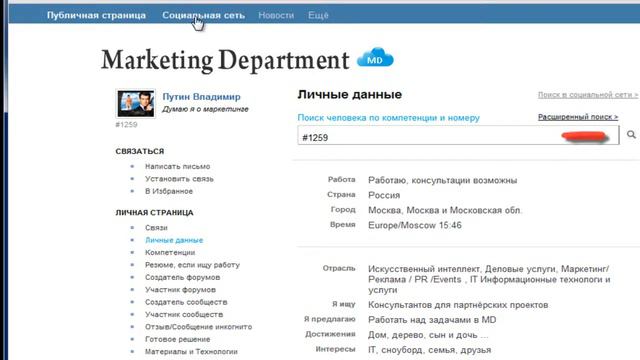Viewport: 640px width, 360px height.
Task: Open the Публичная страница menu
Action: pyautogui.click(x=96, y=15)
